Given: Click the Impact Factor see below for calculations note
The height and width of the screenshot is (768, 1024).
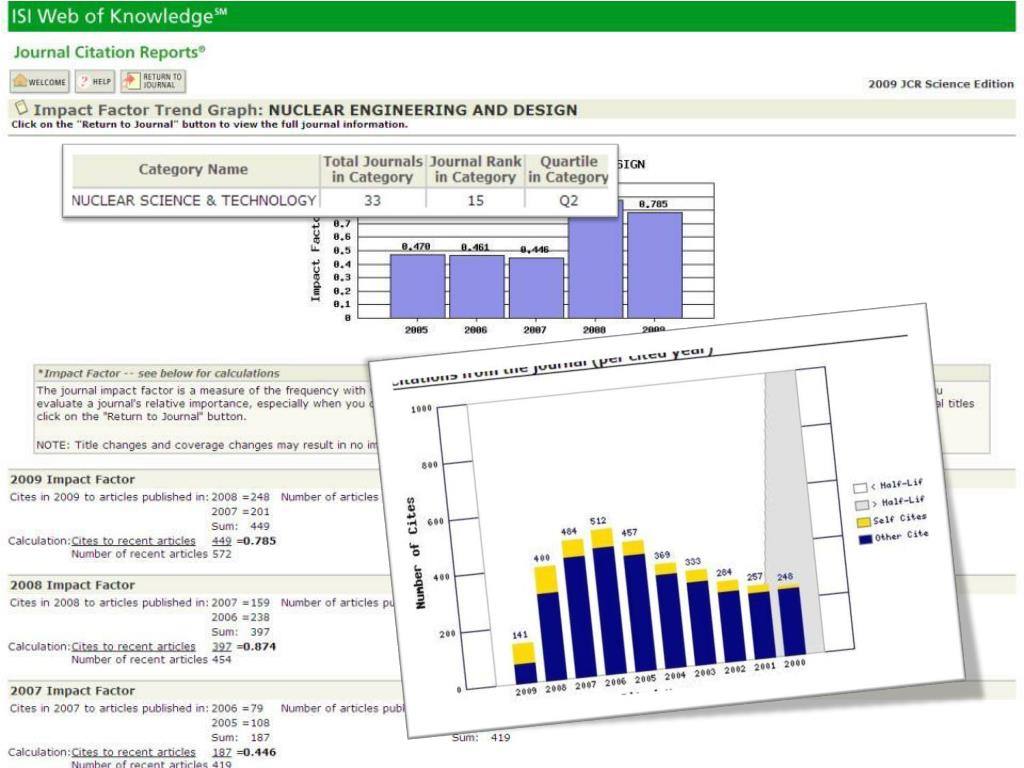Looking at the screenshot, I should click(159, 374).
